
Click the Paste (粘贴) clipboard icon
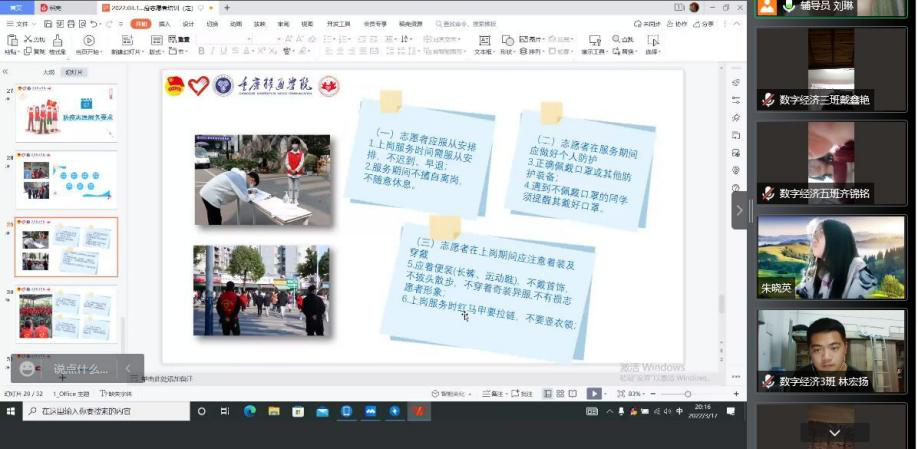pos(10,41)
